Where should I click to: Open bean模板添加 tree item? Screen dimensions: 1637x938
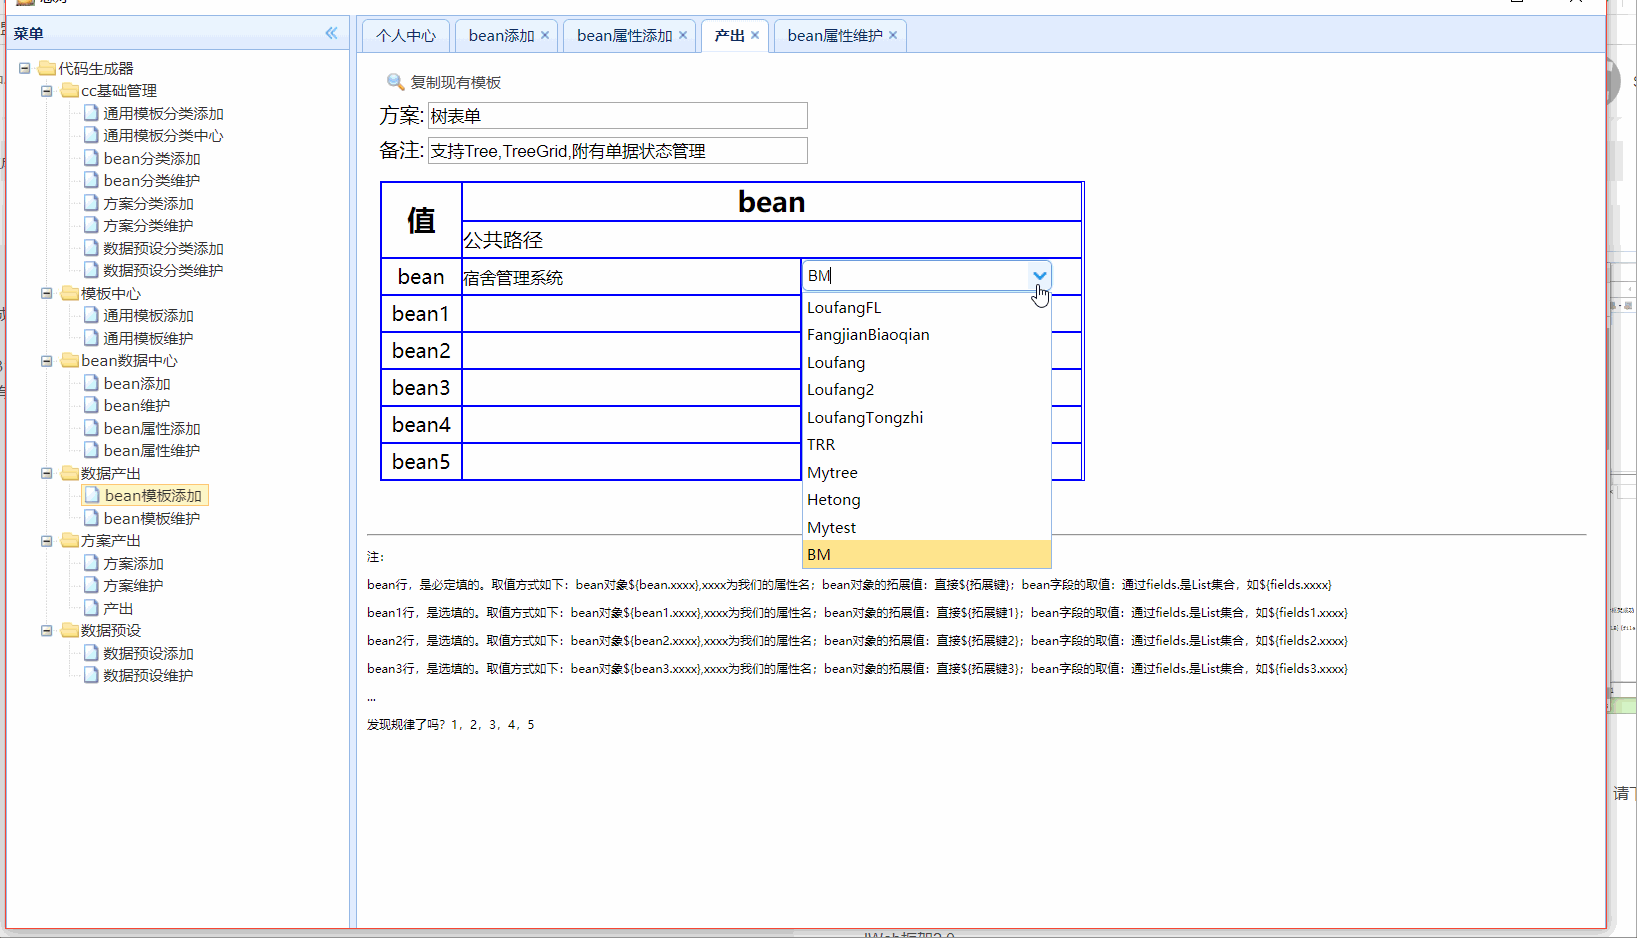point(153,496)
